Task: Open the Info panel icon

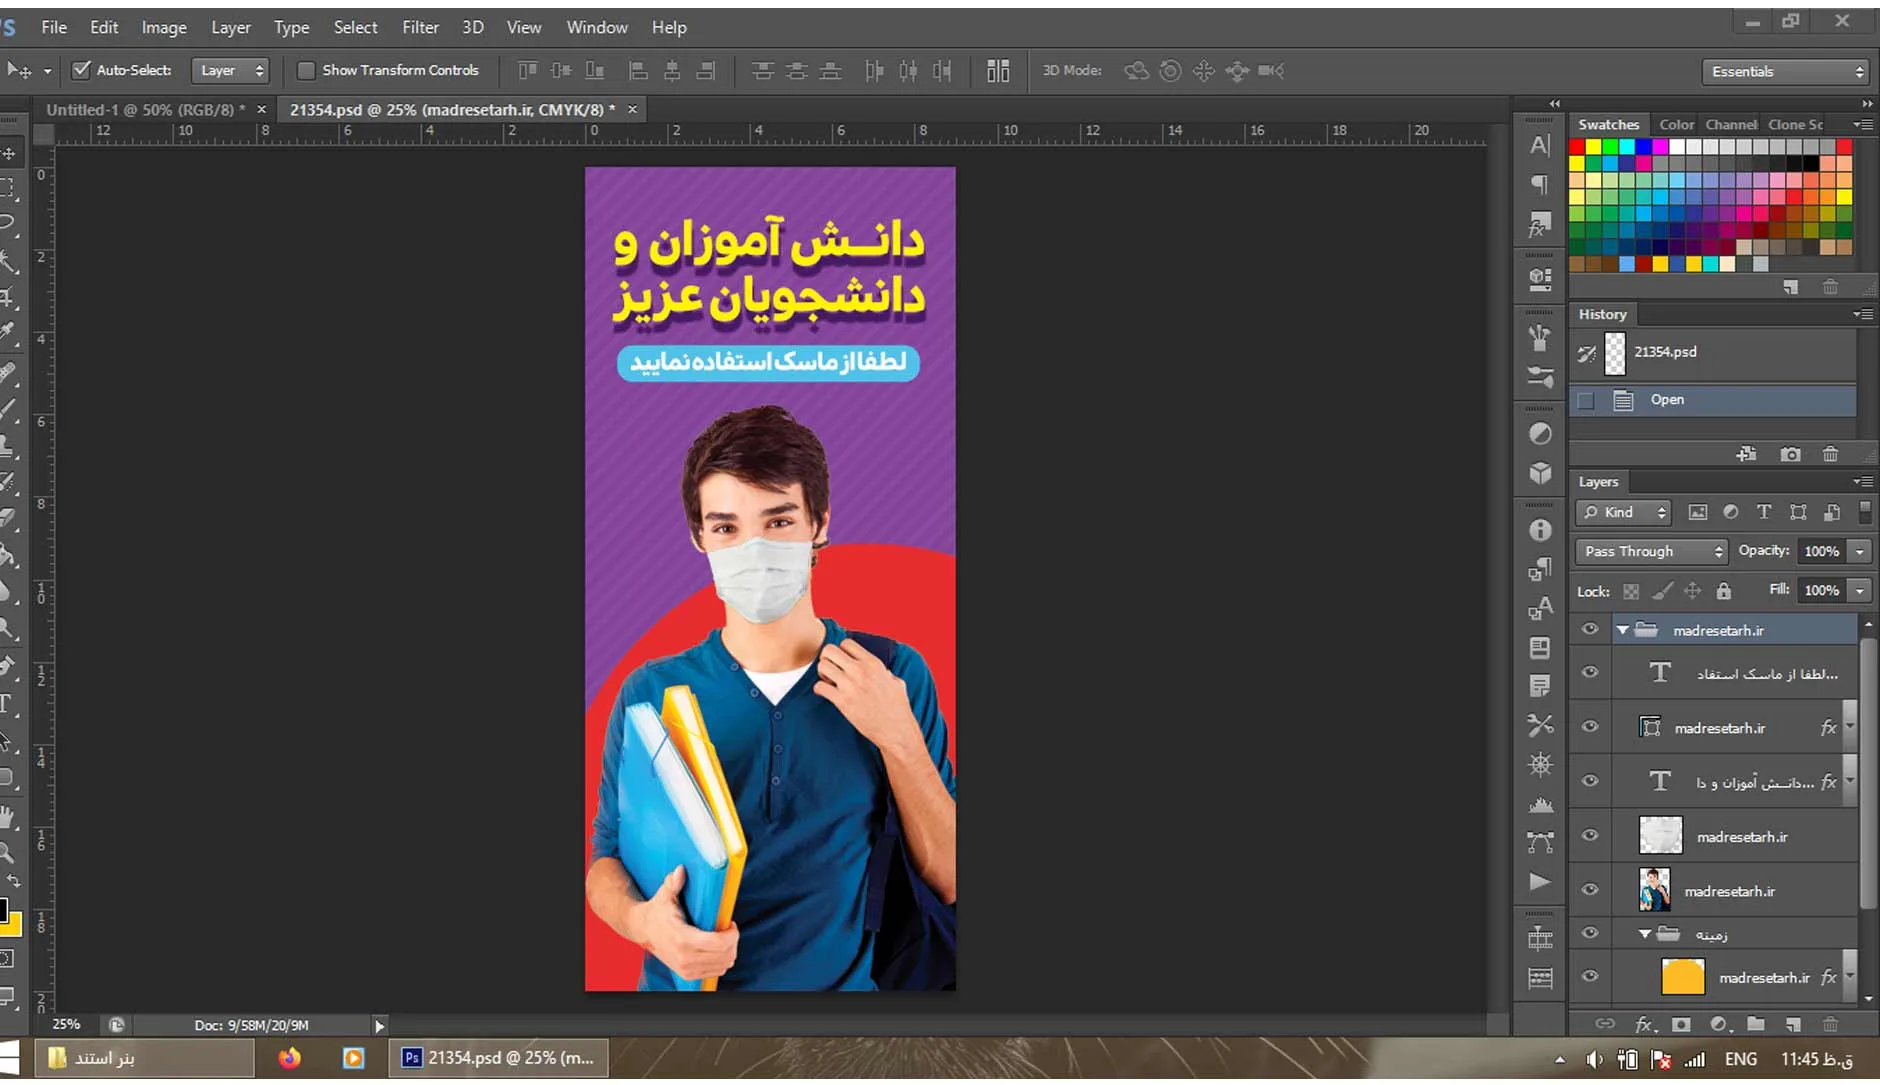Action: 1540,530
